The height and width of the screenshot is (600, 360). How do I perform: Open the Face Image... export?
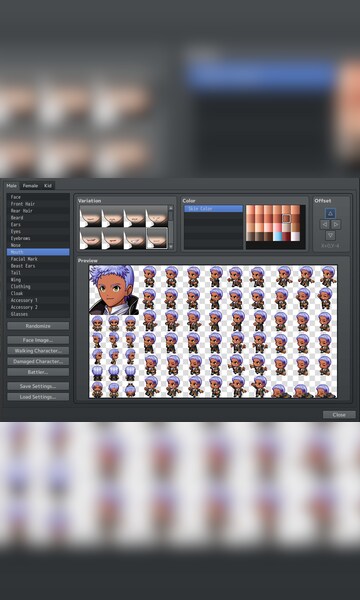click(x=38, y=340)
